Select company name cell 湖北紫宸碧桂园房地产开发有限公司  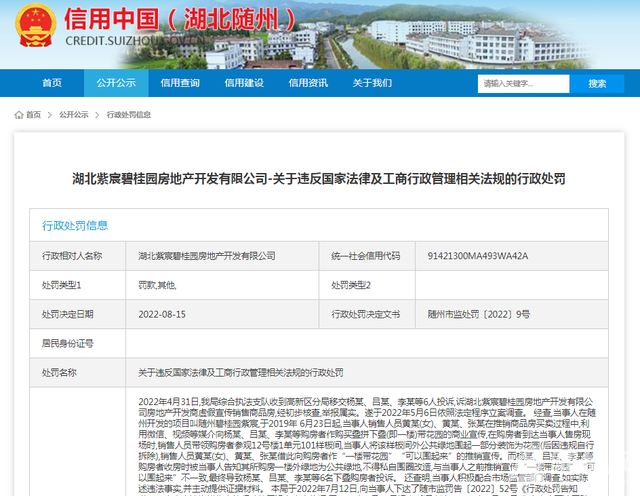pyautogui.click(x=222, y=256)
